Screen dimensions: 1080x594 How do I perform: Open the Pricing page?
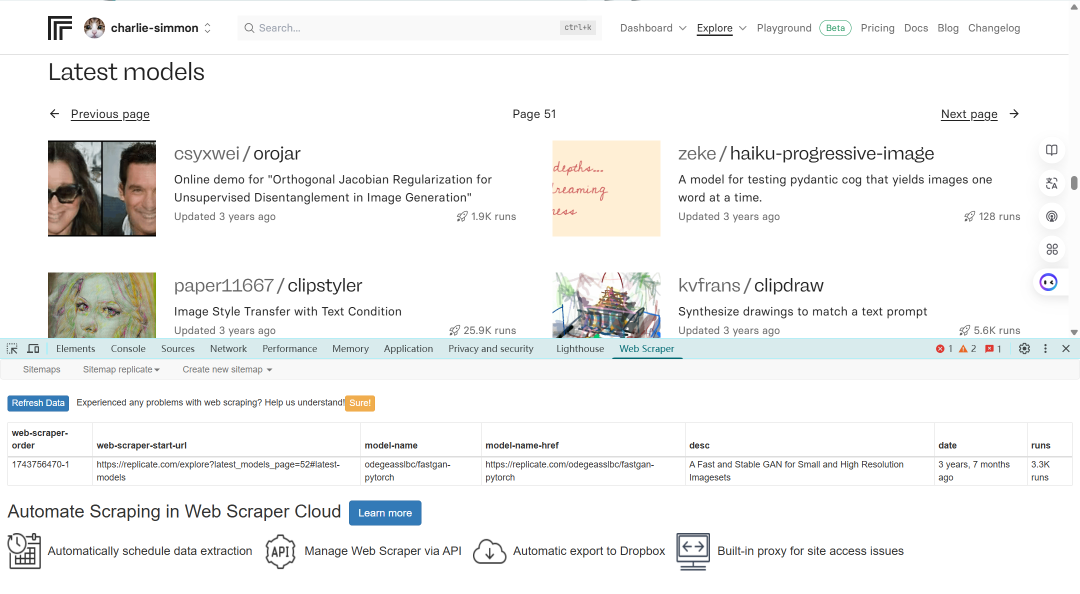click(878, 28)
